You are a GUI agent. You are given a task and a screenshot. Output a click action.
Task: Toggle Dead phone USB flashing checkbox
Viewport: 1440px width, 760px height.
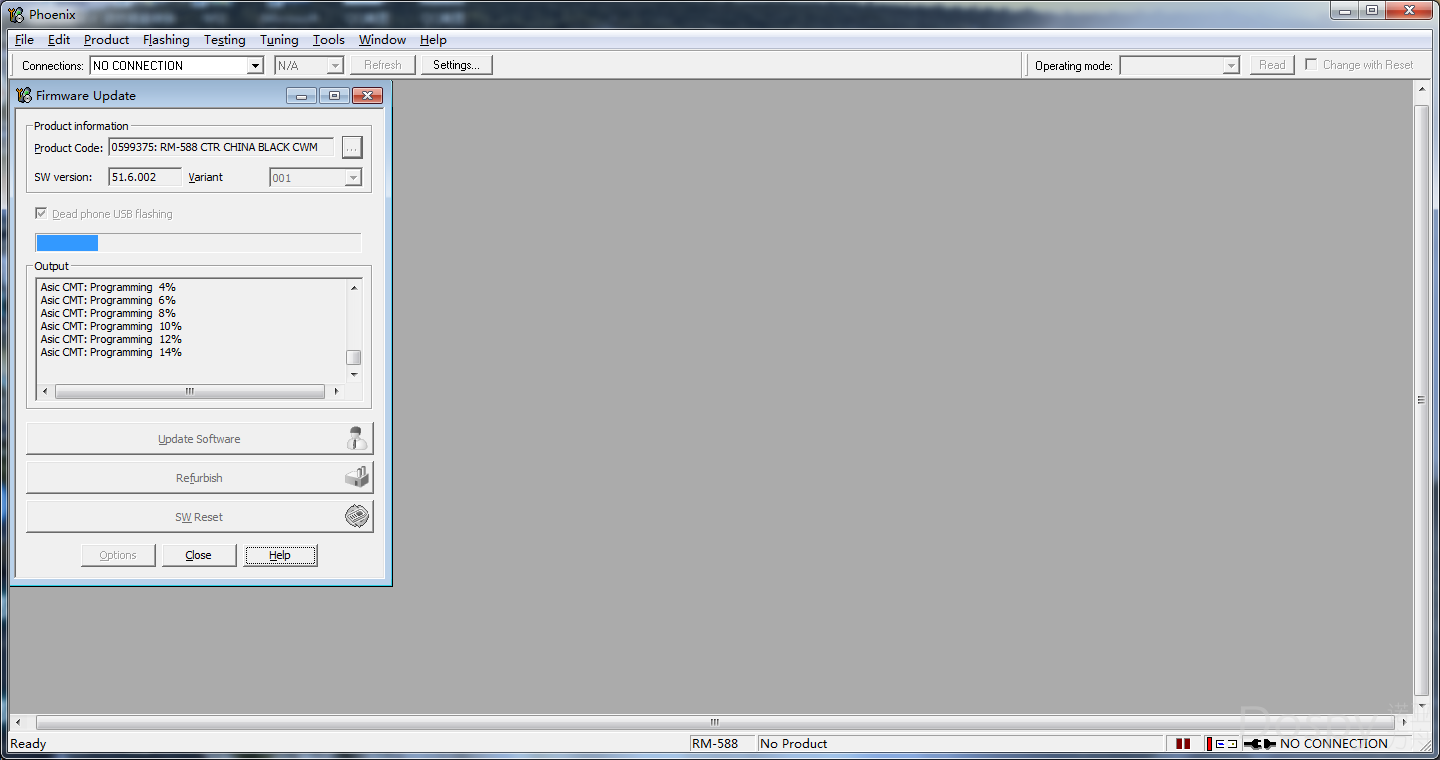tap(41, 213)
